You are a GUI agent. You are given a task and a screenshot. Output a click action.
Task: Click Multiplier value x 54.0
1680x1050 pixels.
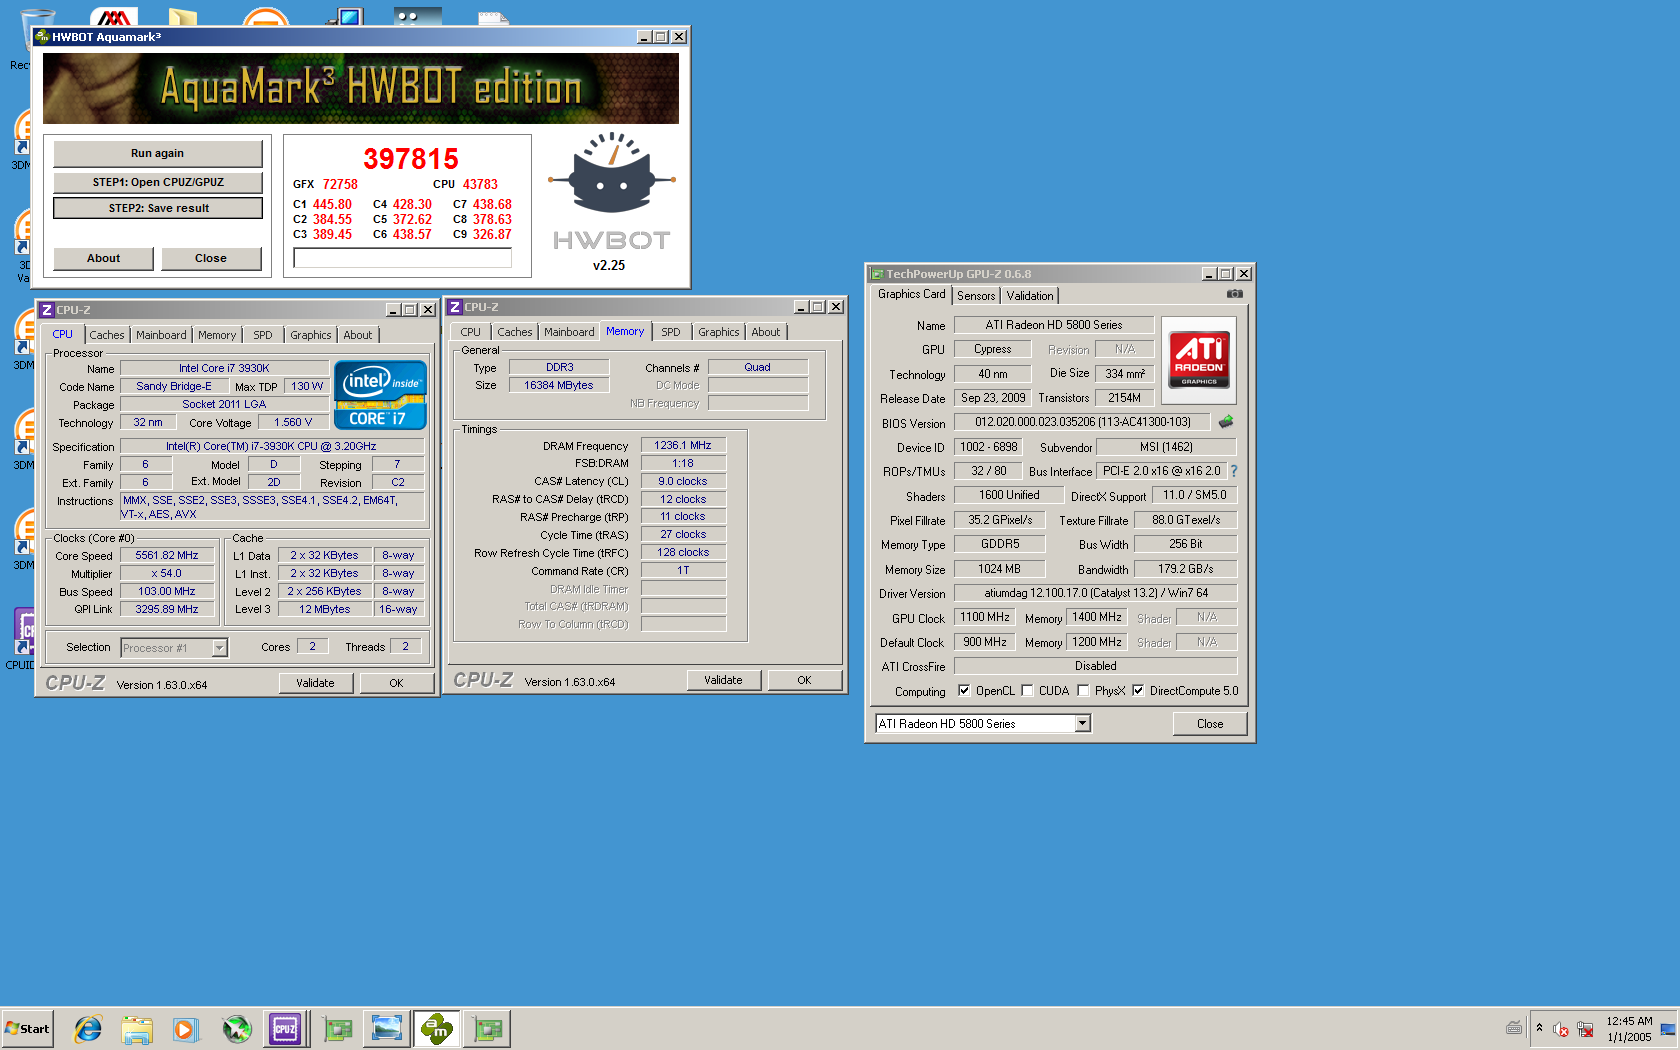(x=167, y=574)
